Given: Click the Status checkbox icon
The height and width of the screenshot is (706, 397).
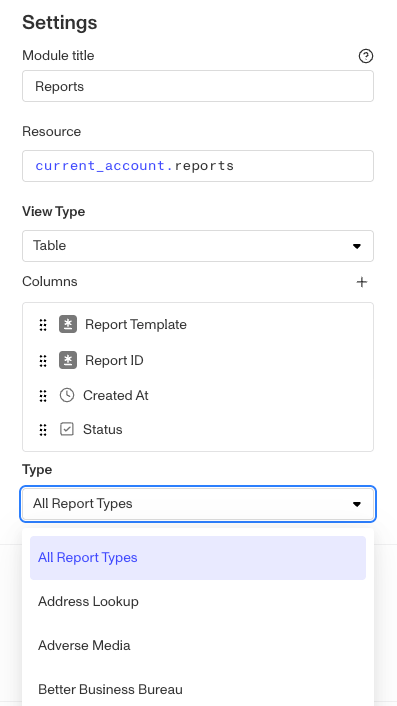Looking at the screenshot, I should [67, 429].
